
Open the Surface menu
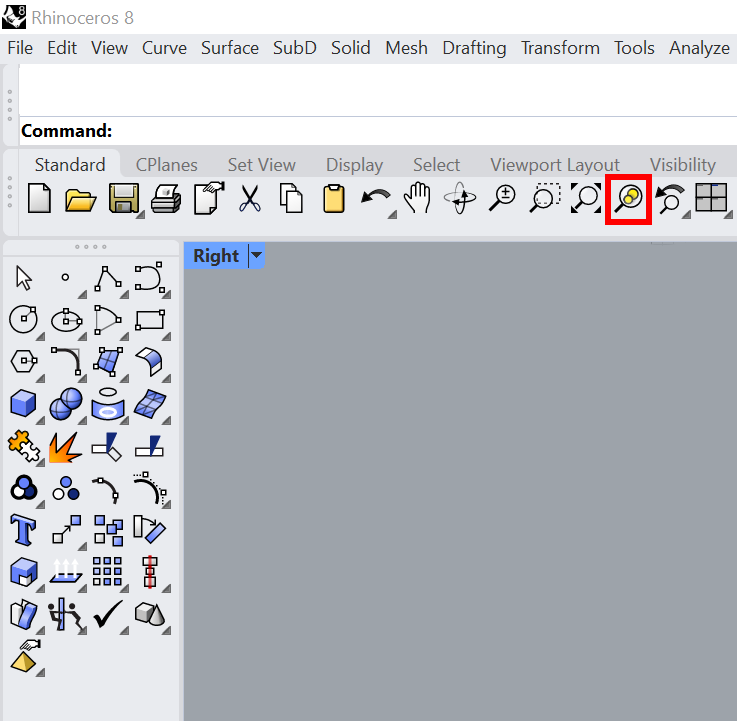229,48
